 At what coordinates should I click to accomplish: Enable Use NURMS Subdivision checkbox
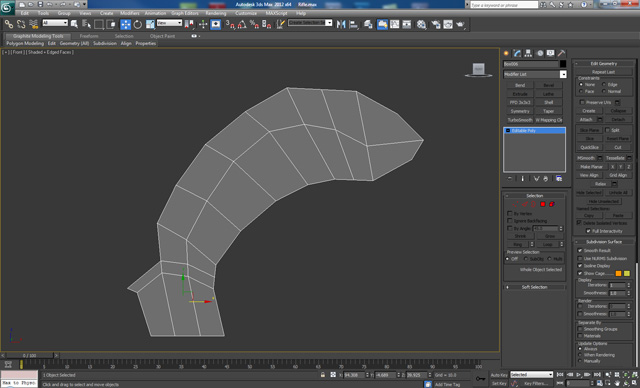(x=580, y=258)
